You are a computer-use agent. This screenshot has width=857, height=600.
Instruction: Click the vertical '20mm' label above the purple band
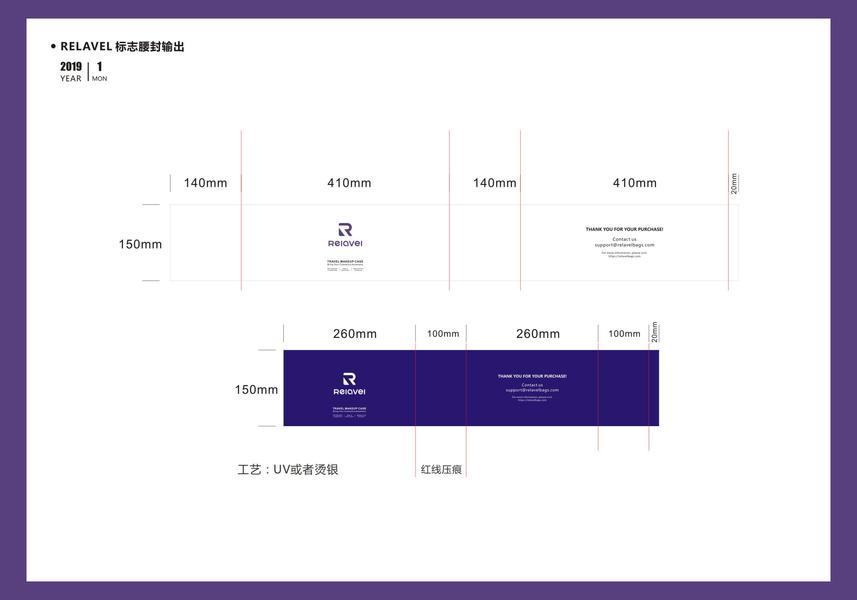(655, 332)
